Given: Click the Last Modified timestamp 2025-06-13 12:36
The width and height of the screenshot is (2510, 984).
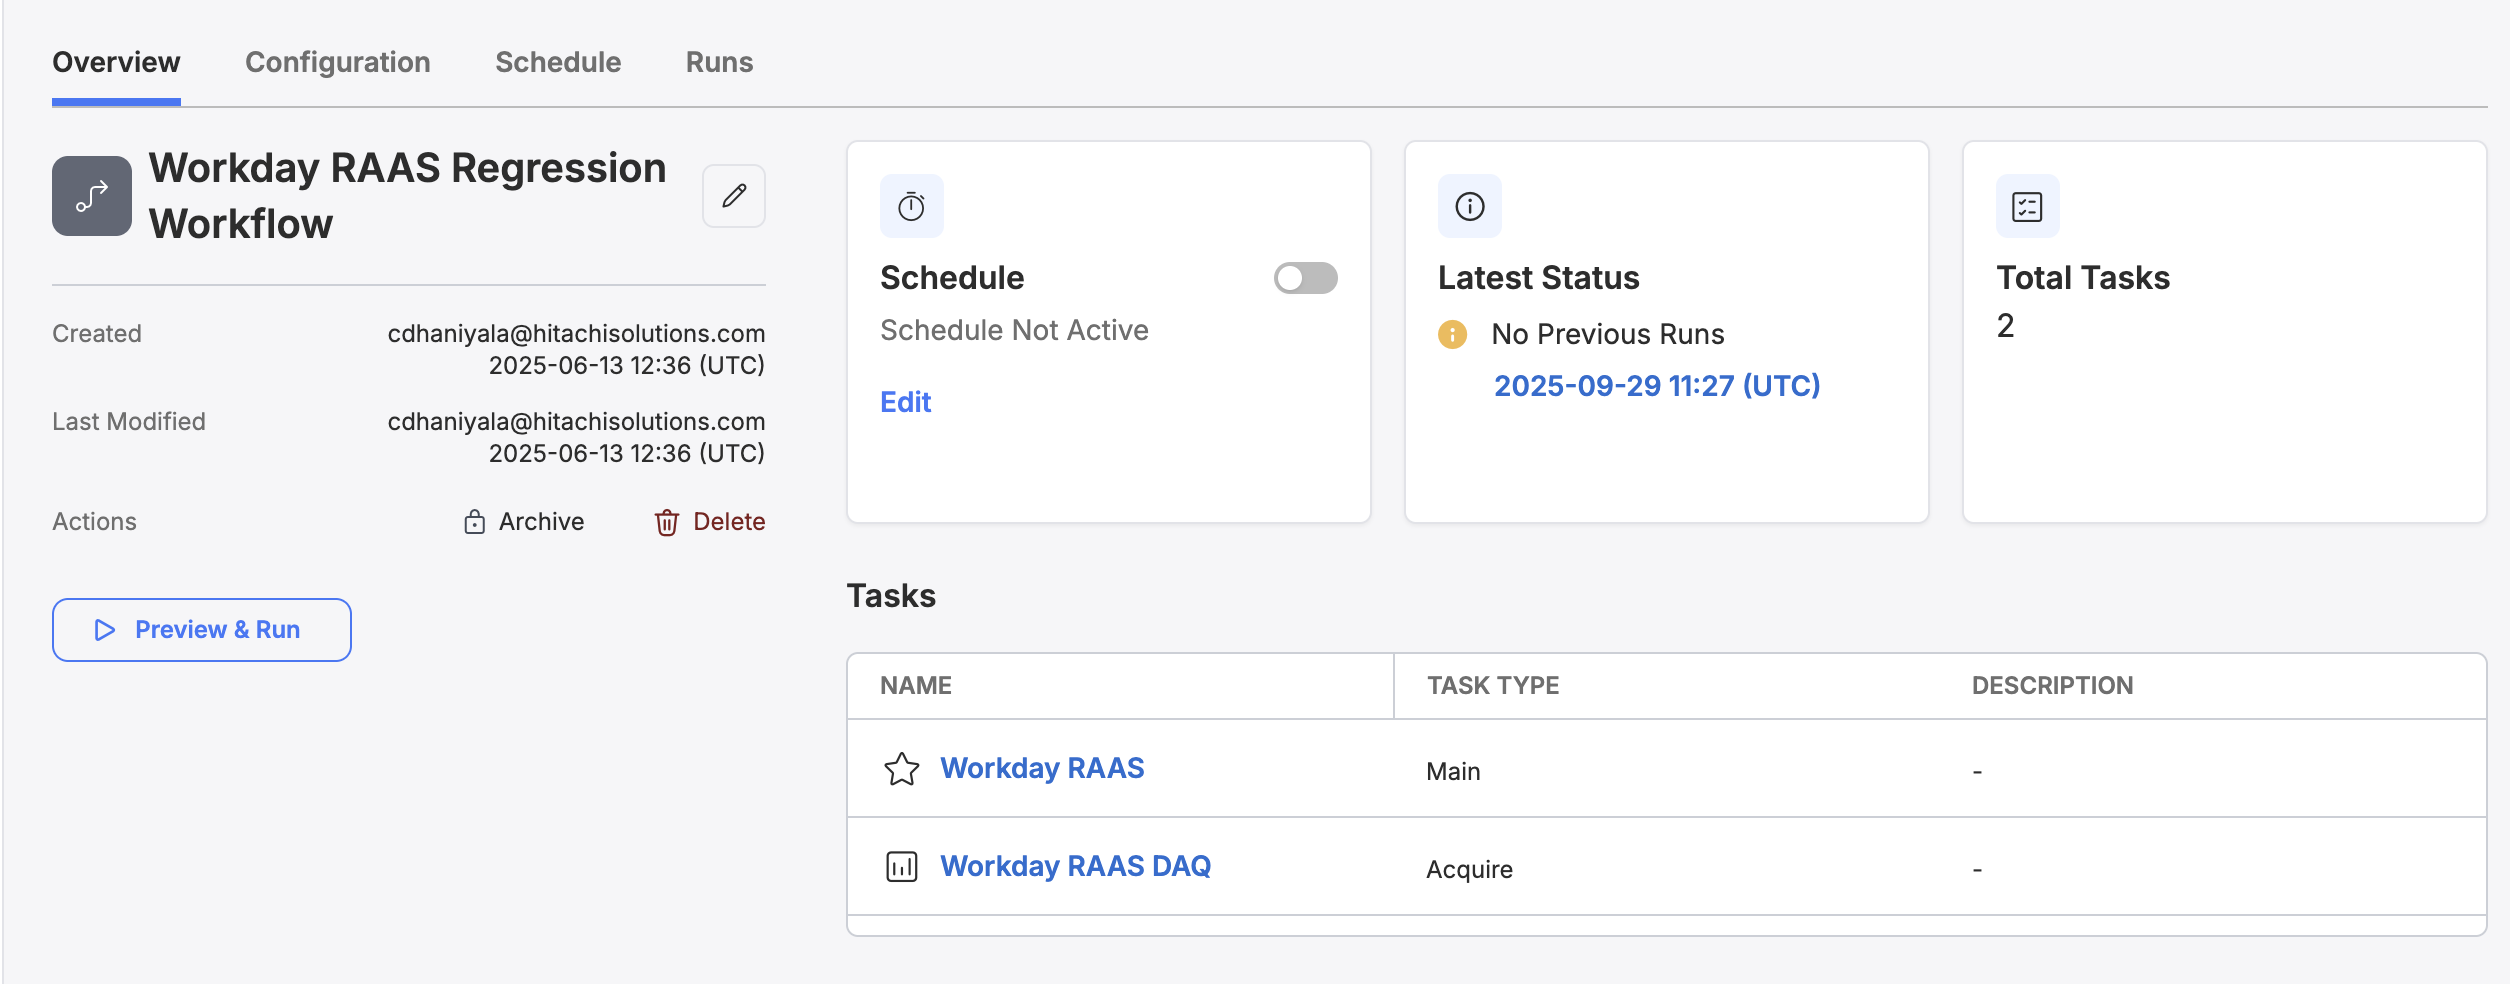Looking at the screenshot, I should [627, 454].
